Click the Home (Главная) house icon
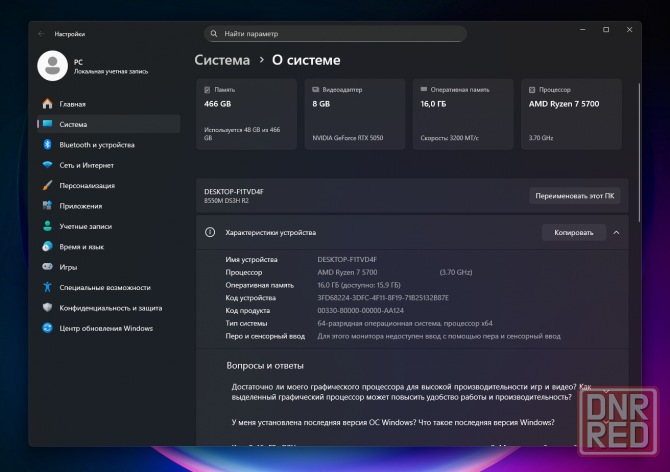This screenshot has width=670, height=472. [x=47, y=104]
